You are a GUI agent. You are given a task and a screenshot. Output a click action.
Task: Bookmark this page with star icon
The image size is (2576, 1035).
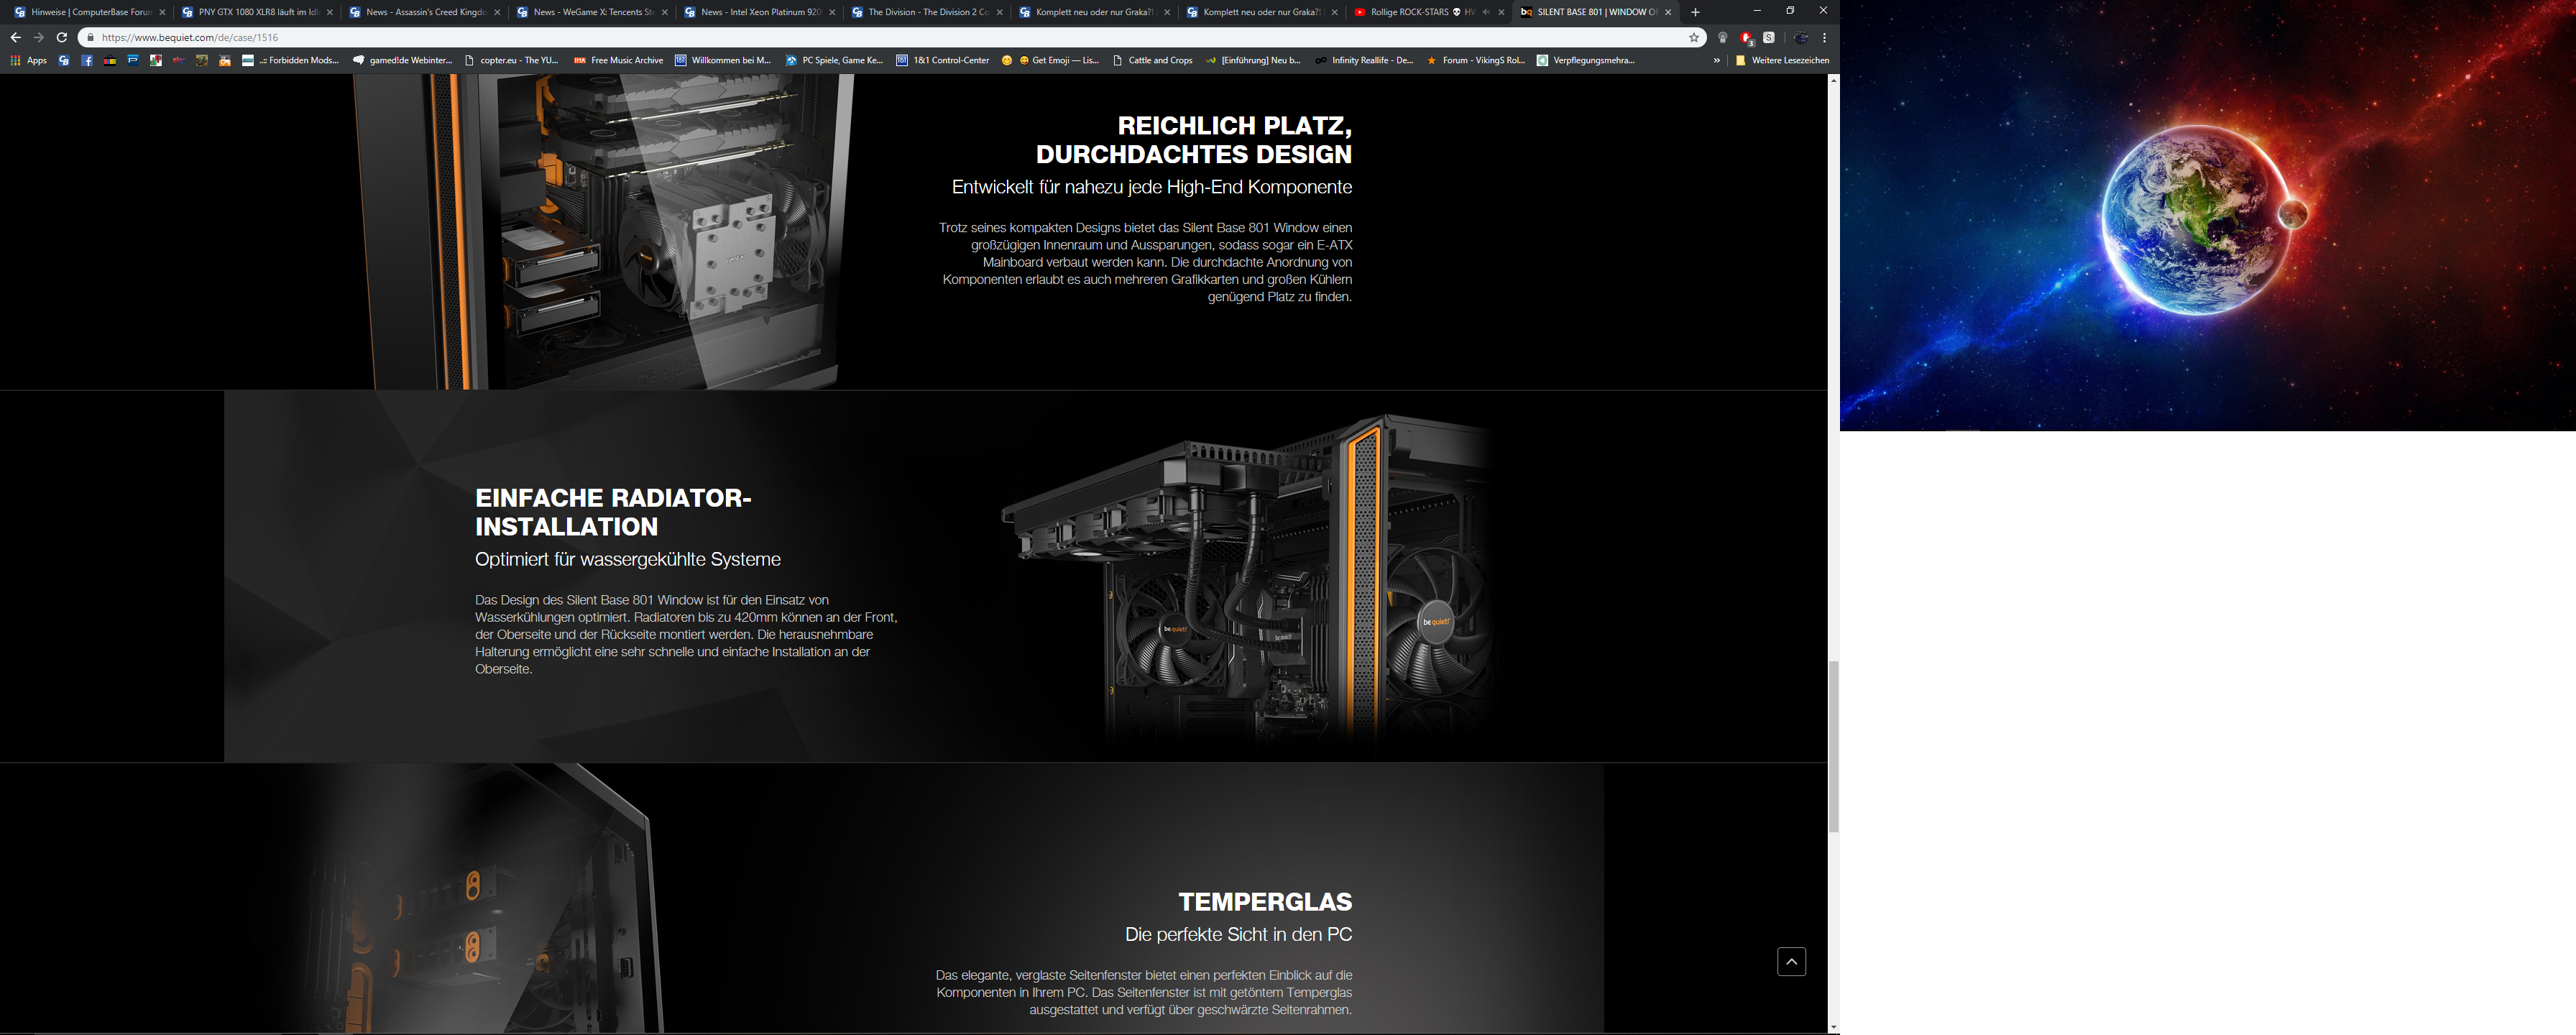[1694, 37]
